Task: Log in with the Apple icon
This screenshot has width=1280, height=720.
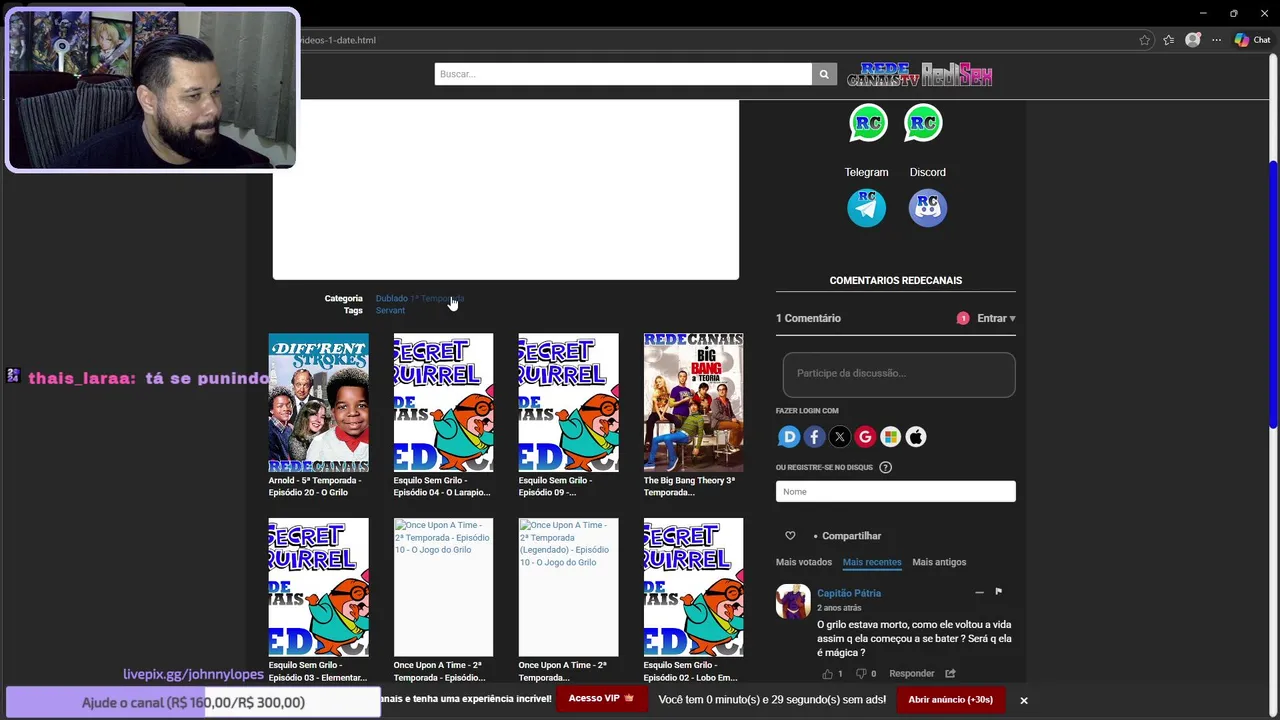Action: 916,437
